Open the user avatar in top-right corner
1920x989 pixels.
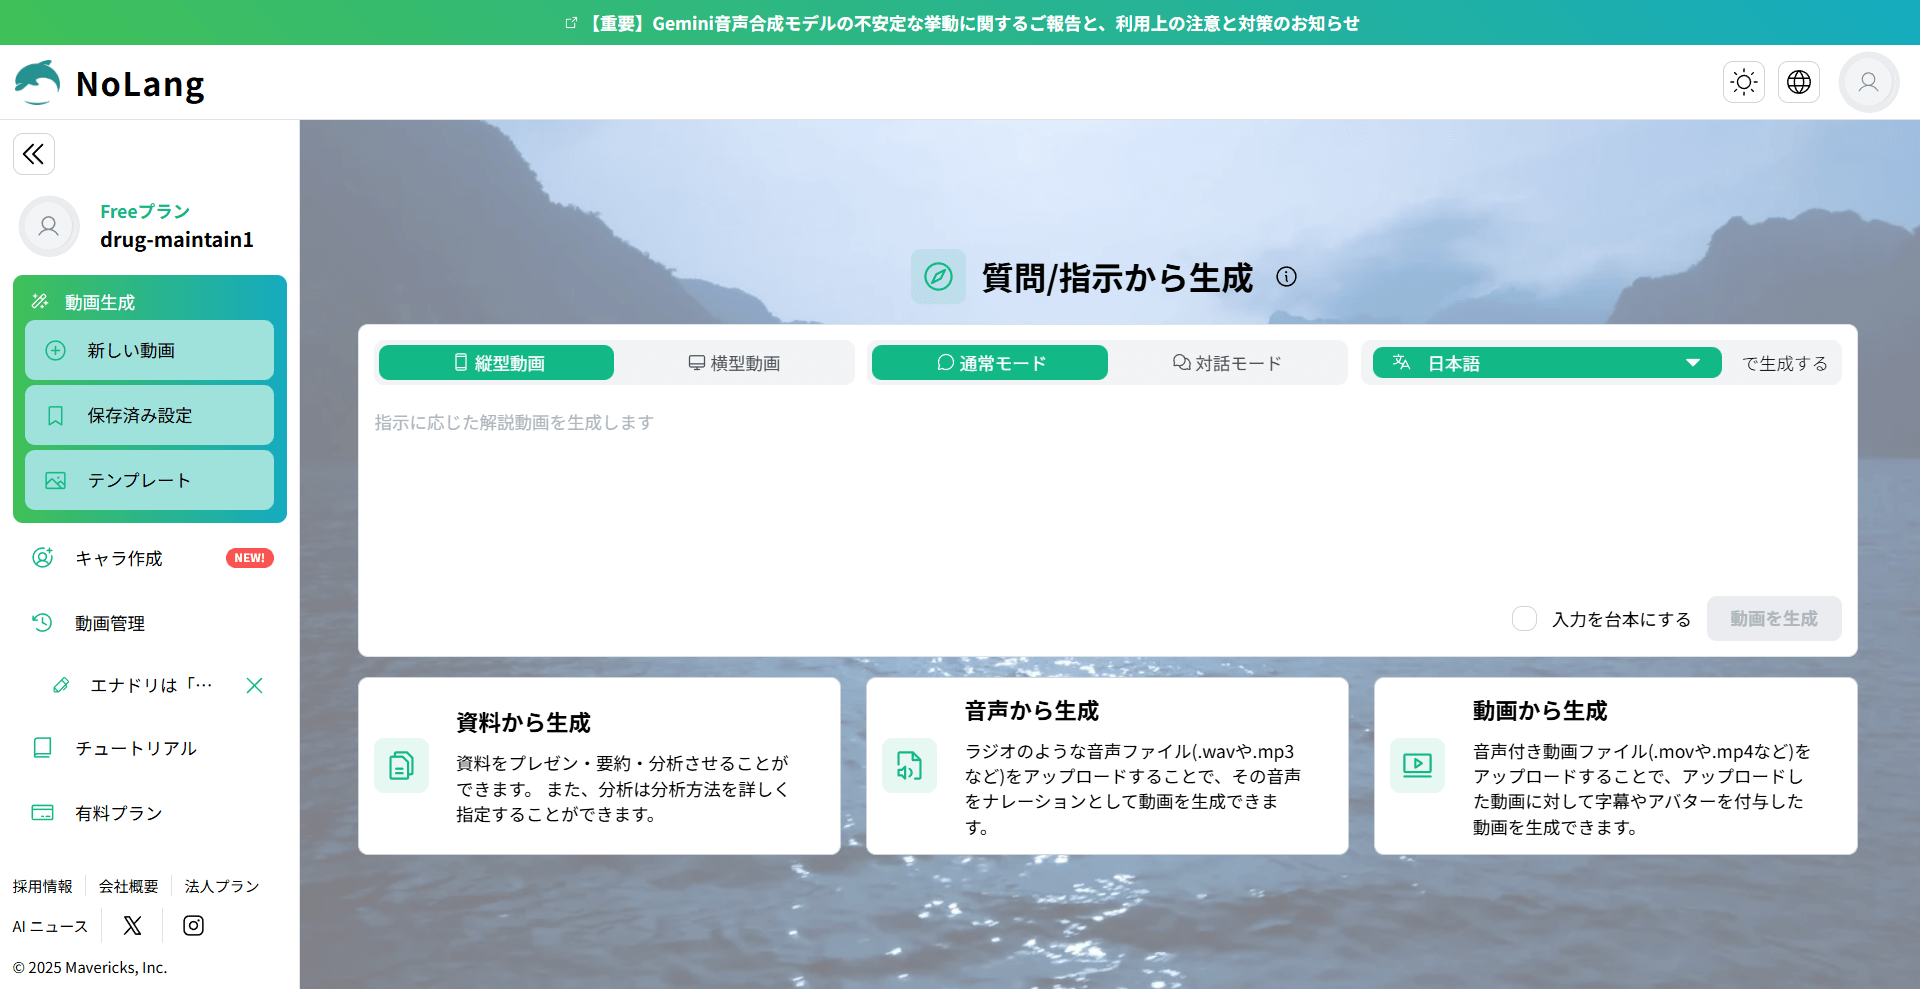(1868, 82)
